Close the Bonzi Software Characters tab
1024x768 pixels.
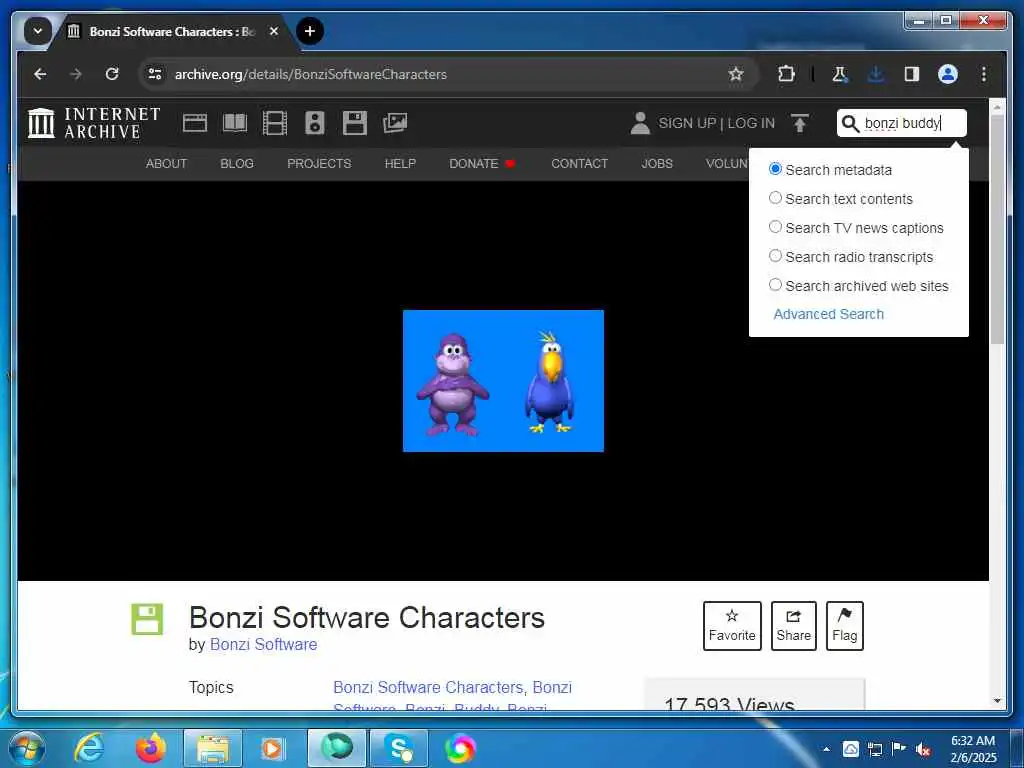pyautogui.click(x=274, y=31)
